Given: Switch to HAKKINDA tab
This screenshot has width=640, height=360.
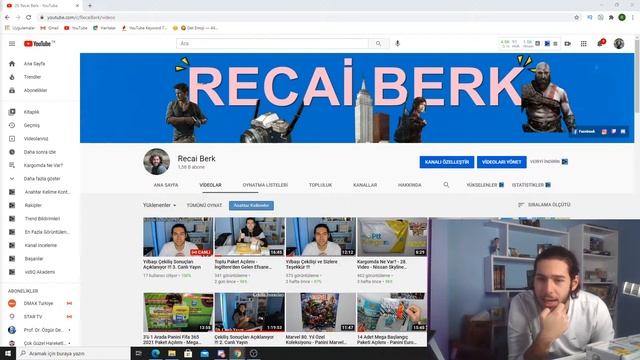Looking at the screenshot, I should (409, 185).
